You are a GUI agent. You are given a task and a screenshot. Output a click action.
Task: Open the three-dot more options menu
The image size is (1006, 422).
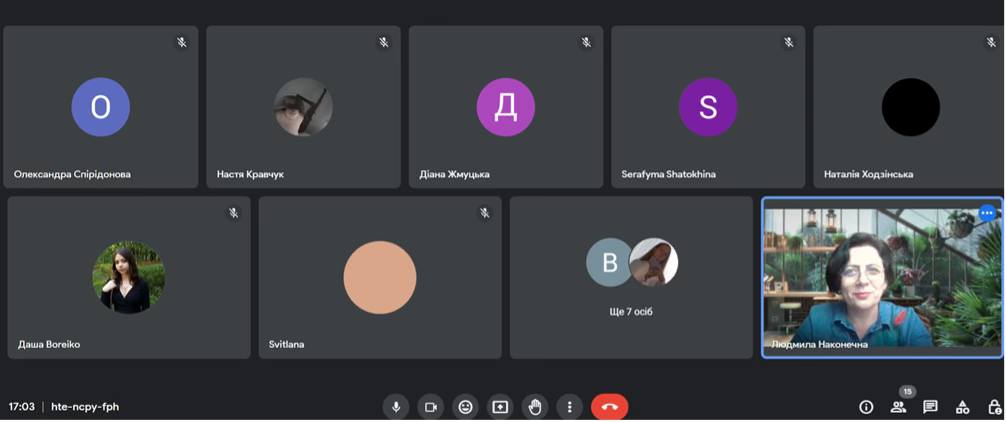(x=569, y=407)
